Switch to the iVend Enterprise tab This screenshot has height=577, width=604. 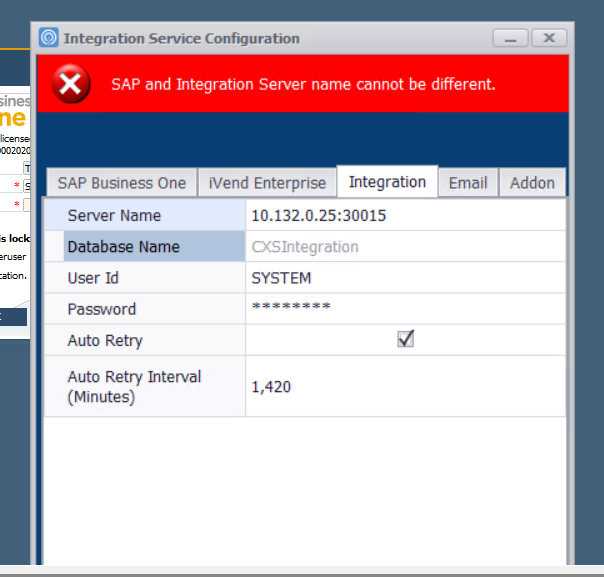[267, 183]
